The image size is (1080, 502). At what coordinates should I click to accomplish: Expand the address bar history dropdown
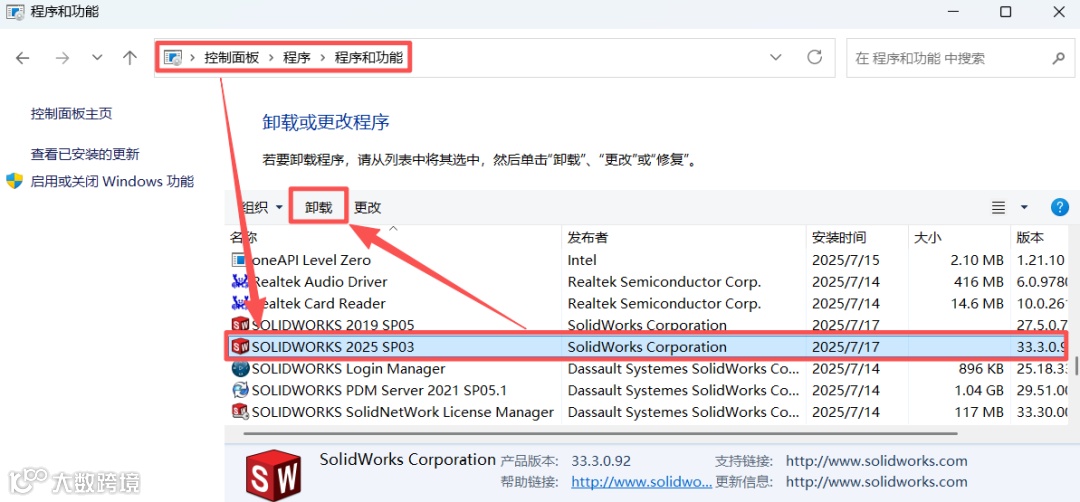point(776,57)
